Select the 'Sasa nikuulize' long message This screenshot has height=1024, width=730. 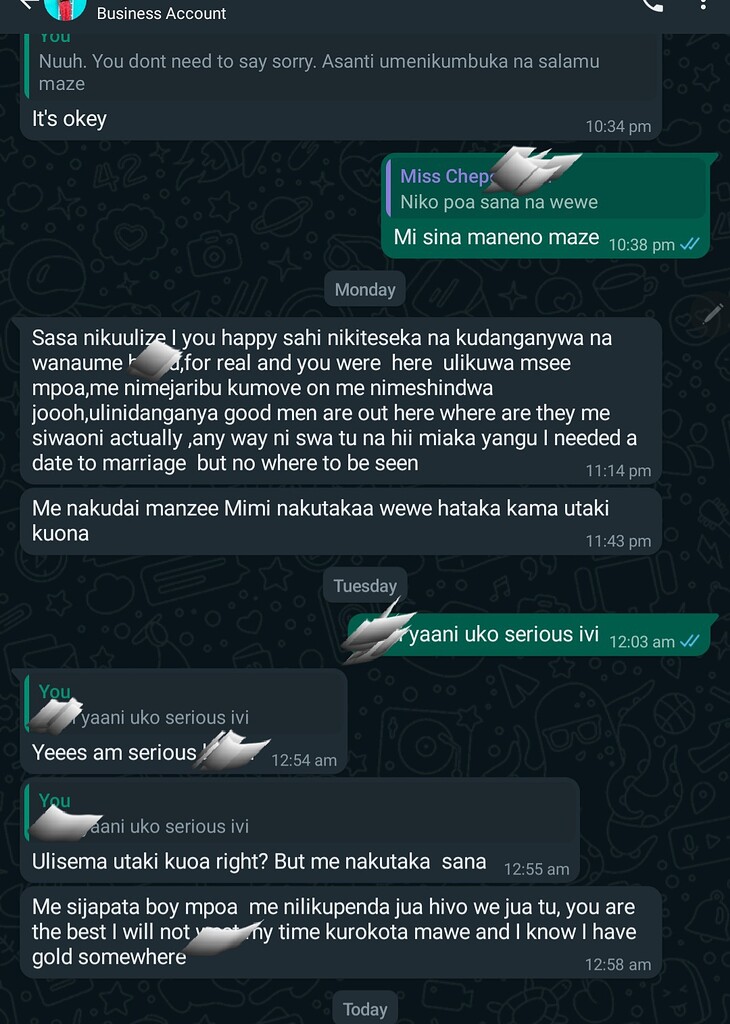[x=341, y=401]
